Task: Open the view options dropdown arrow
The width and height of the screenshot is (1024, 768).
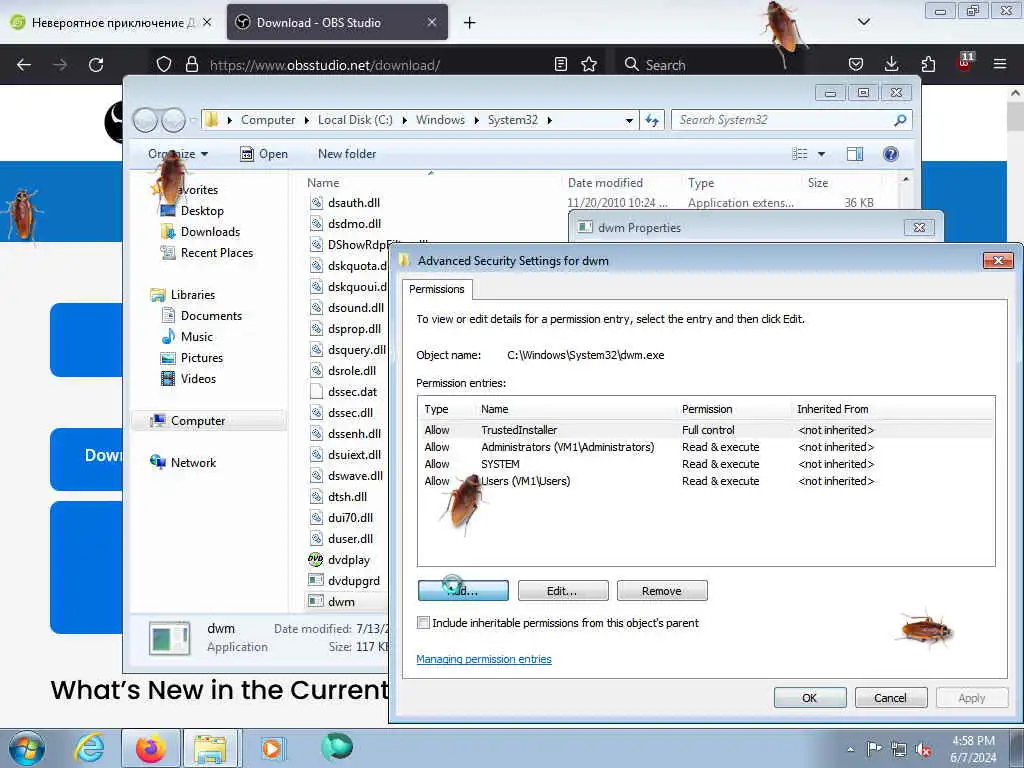Action: click(x=822, y=154)
